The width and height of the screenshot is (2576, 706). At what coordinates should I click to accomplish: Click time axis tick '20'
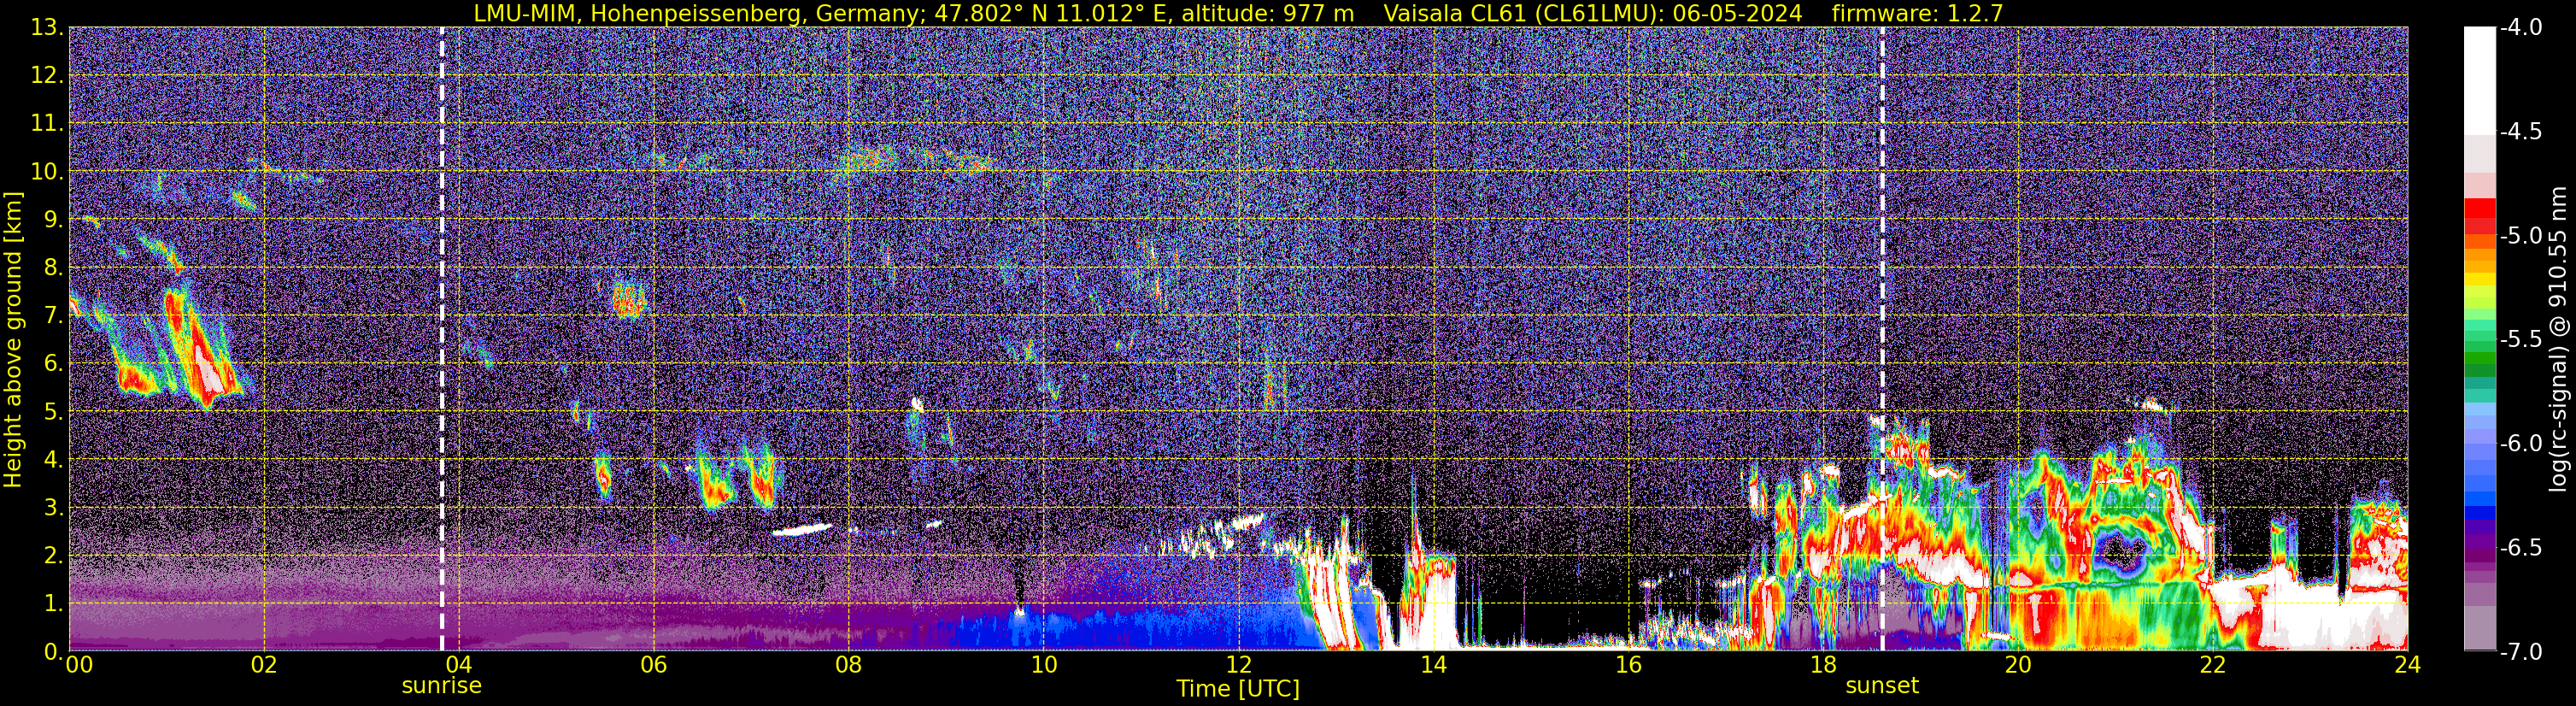tap(2018, 665)
